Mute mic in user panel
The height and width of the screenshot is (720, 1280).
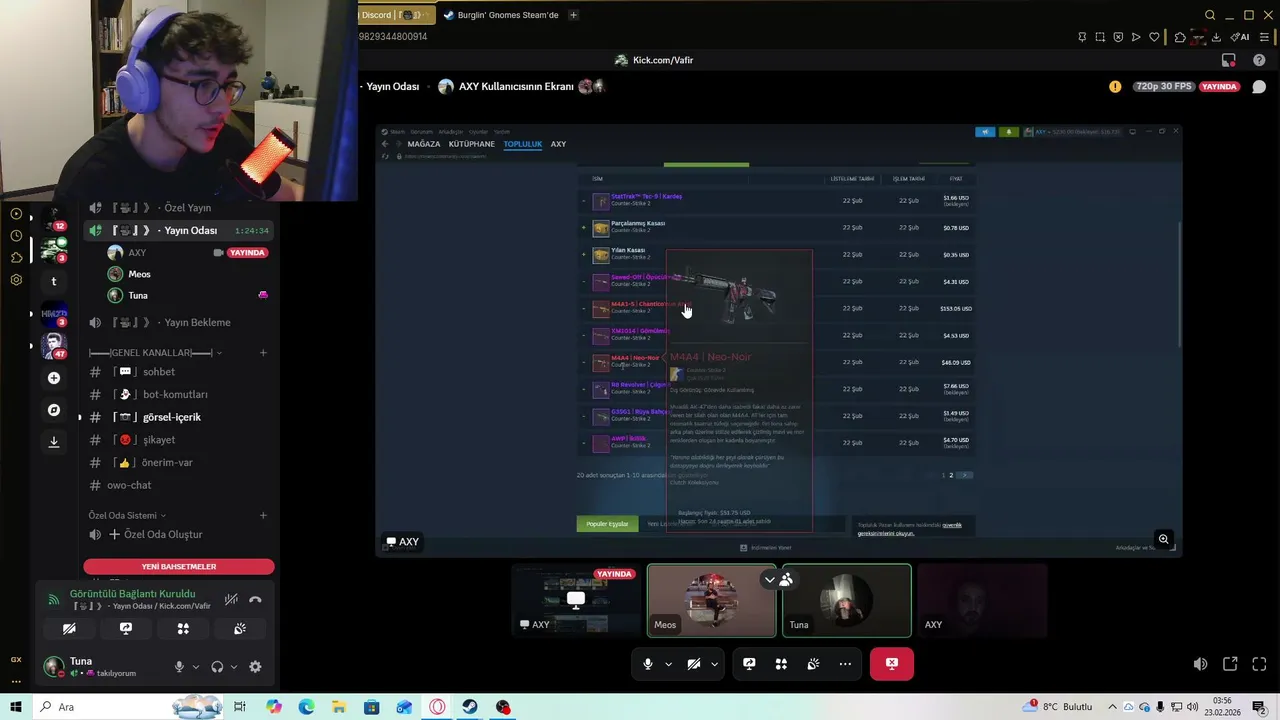pyautogui.click(x=180, y=667)
